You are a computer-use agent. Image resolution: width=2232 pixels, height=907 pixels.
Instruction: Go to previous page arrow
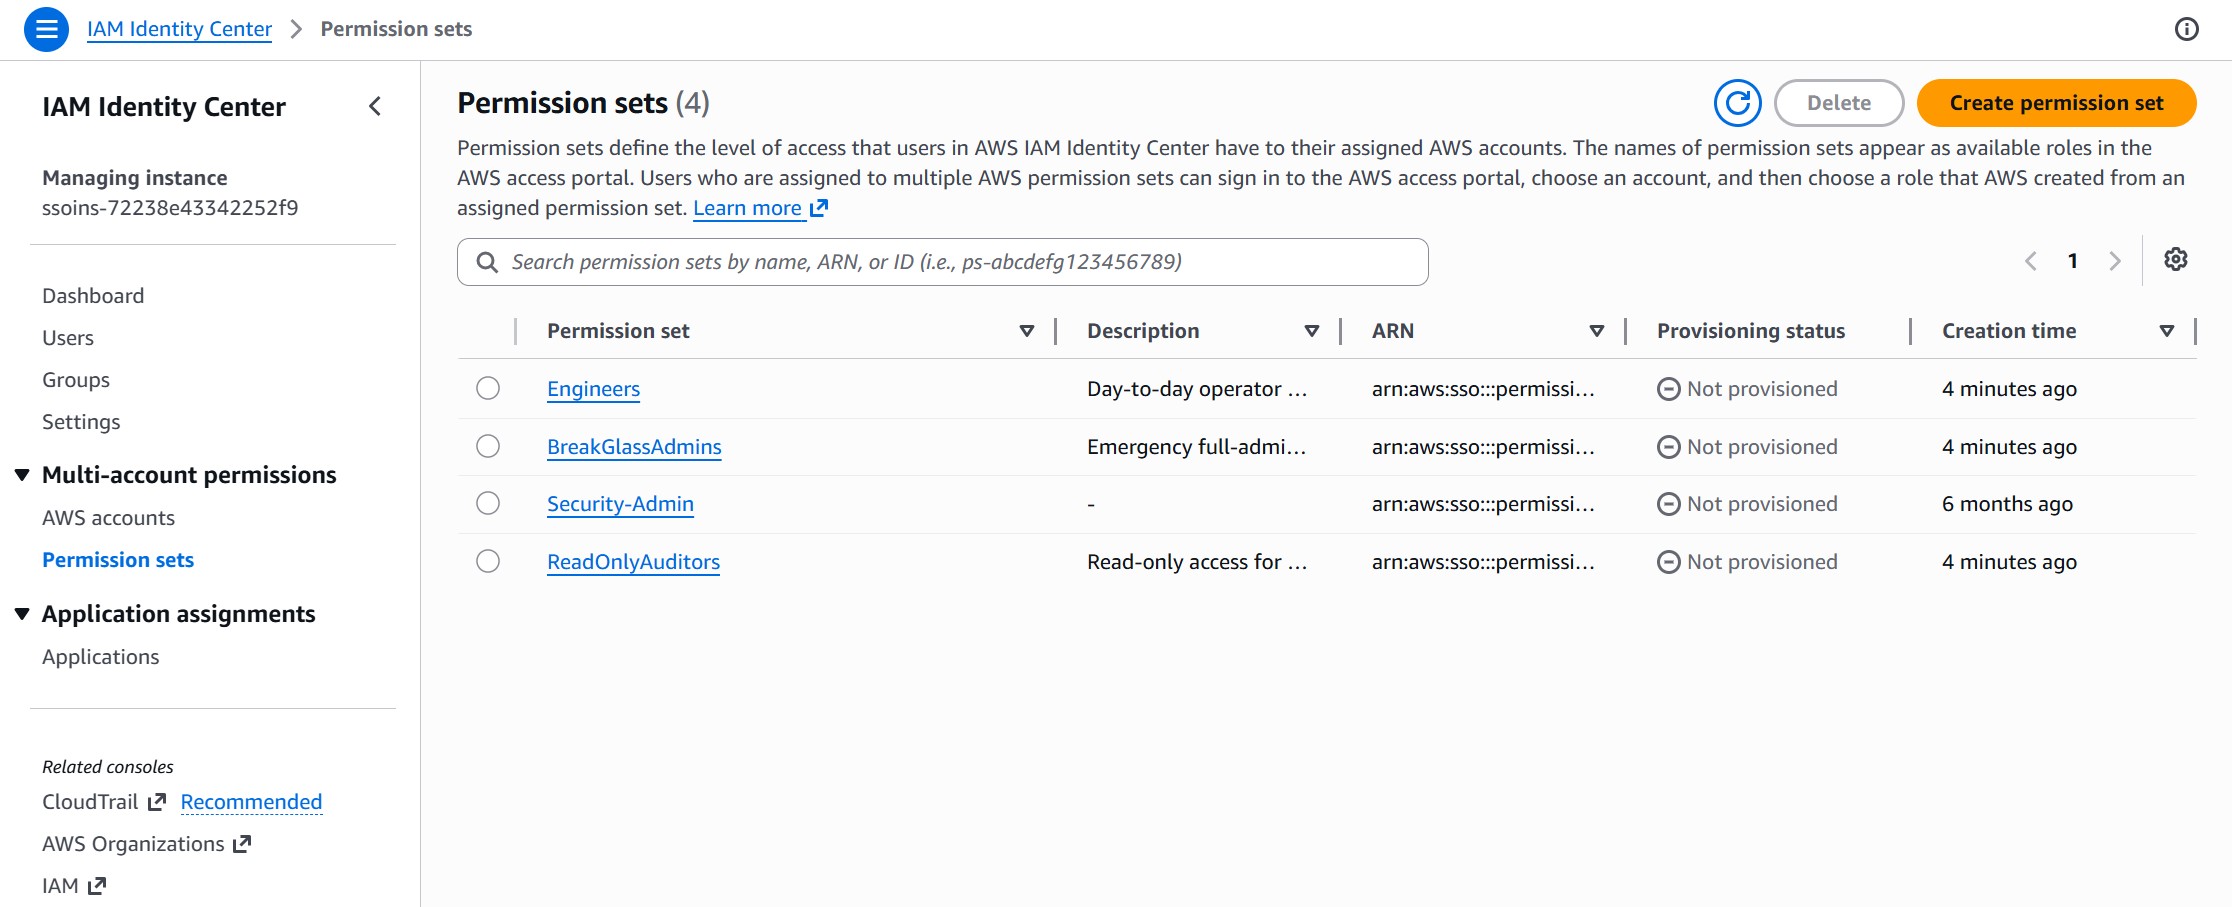(2031, 261)
